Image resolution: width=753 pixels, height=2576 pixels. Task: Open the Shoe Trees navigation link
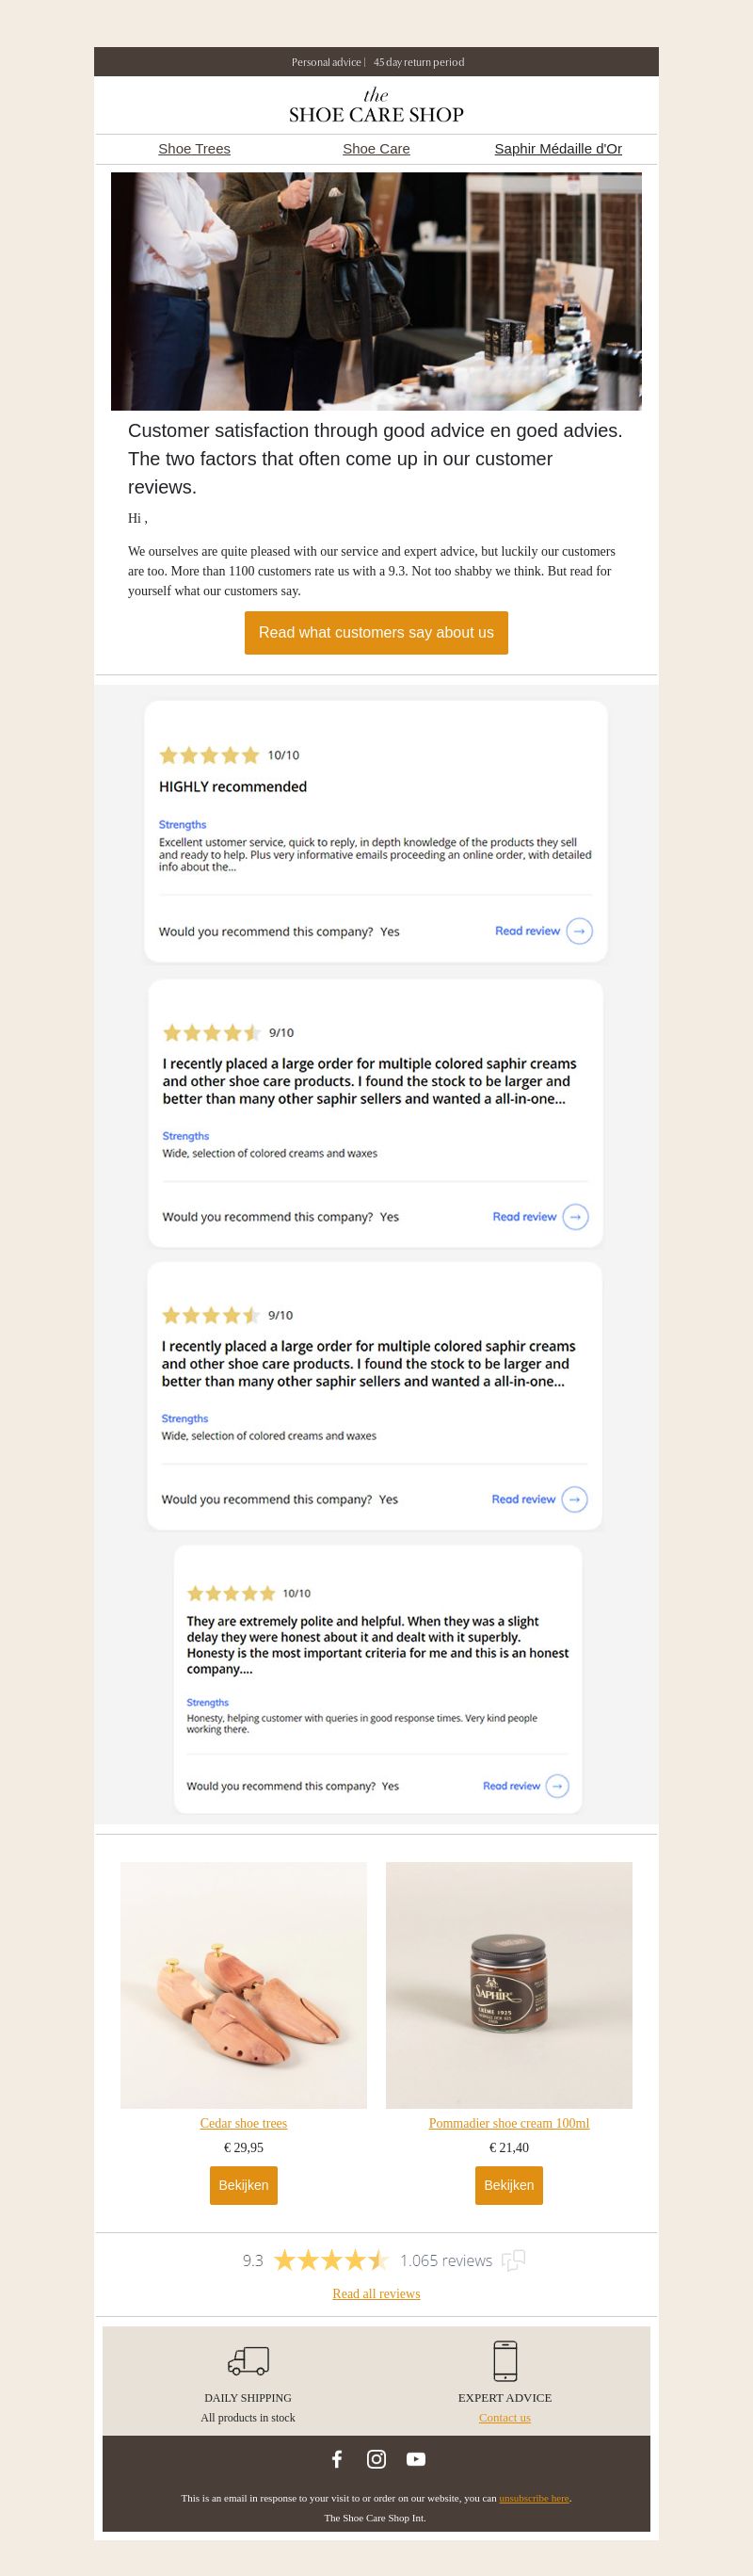(x=194, y=148)
